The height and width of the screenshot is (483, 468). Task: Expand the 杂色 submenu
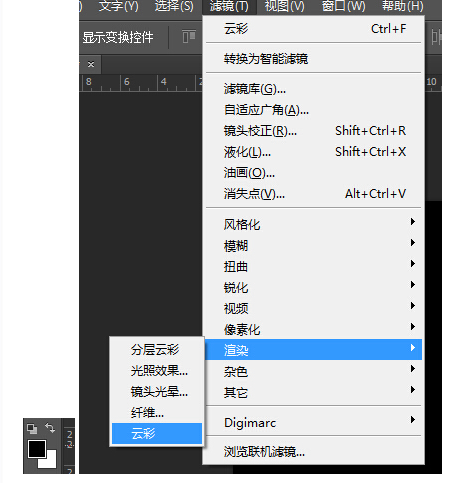point(314,371)
